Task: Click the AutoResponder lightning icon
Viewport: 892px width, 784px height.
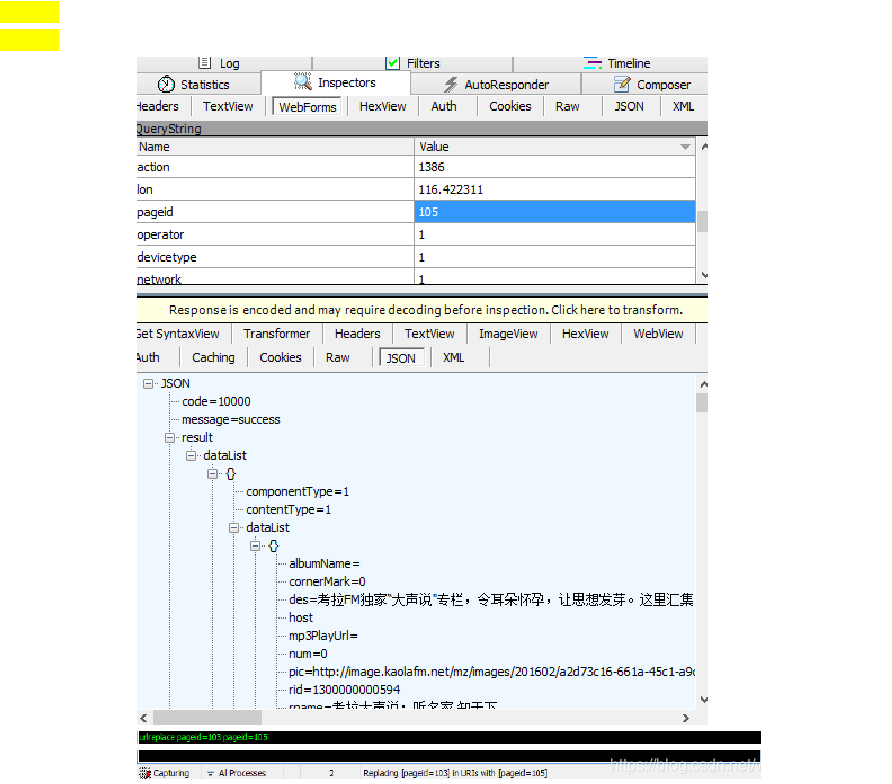Action: coord(451,85)
